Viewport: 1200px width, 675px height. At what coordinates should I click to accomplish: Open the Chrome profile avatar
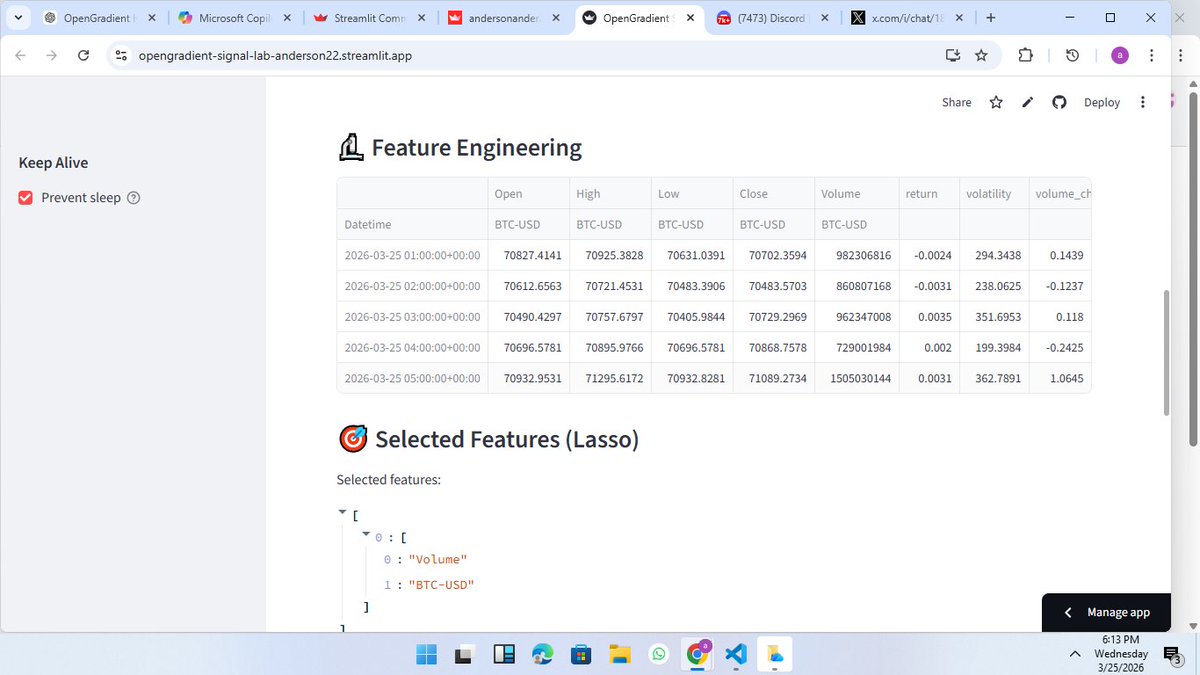pyautogui.click(x=1120, y=56)
